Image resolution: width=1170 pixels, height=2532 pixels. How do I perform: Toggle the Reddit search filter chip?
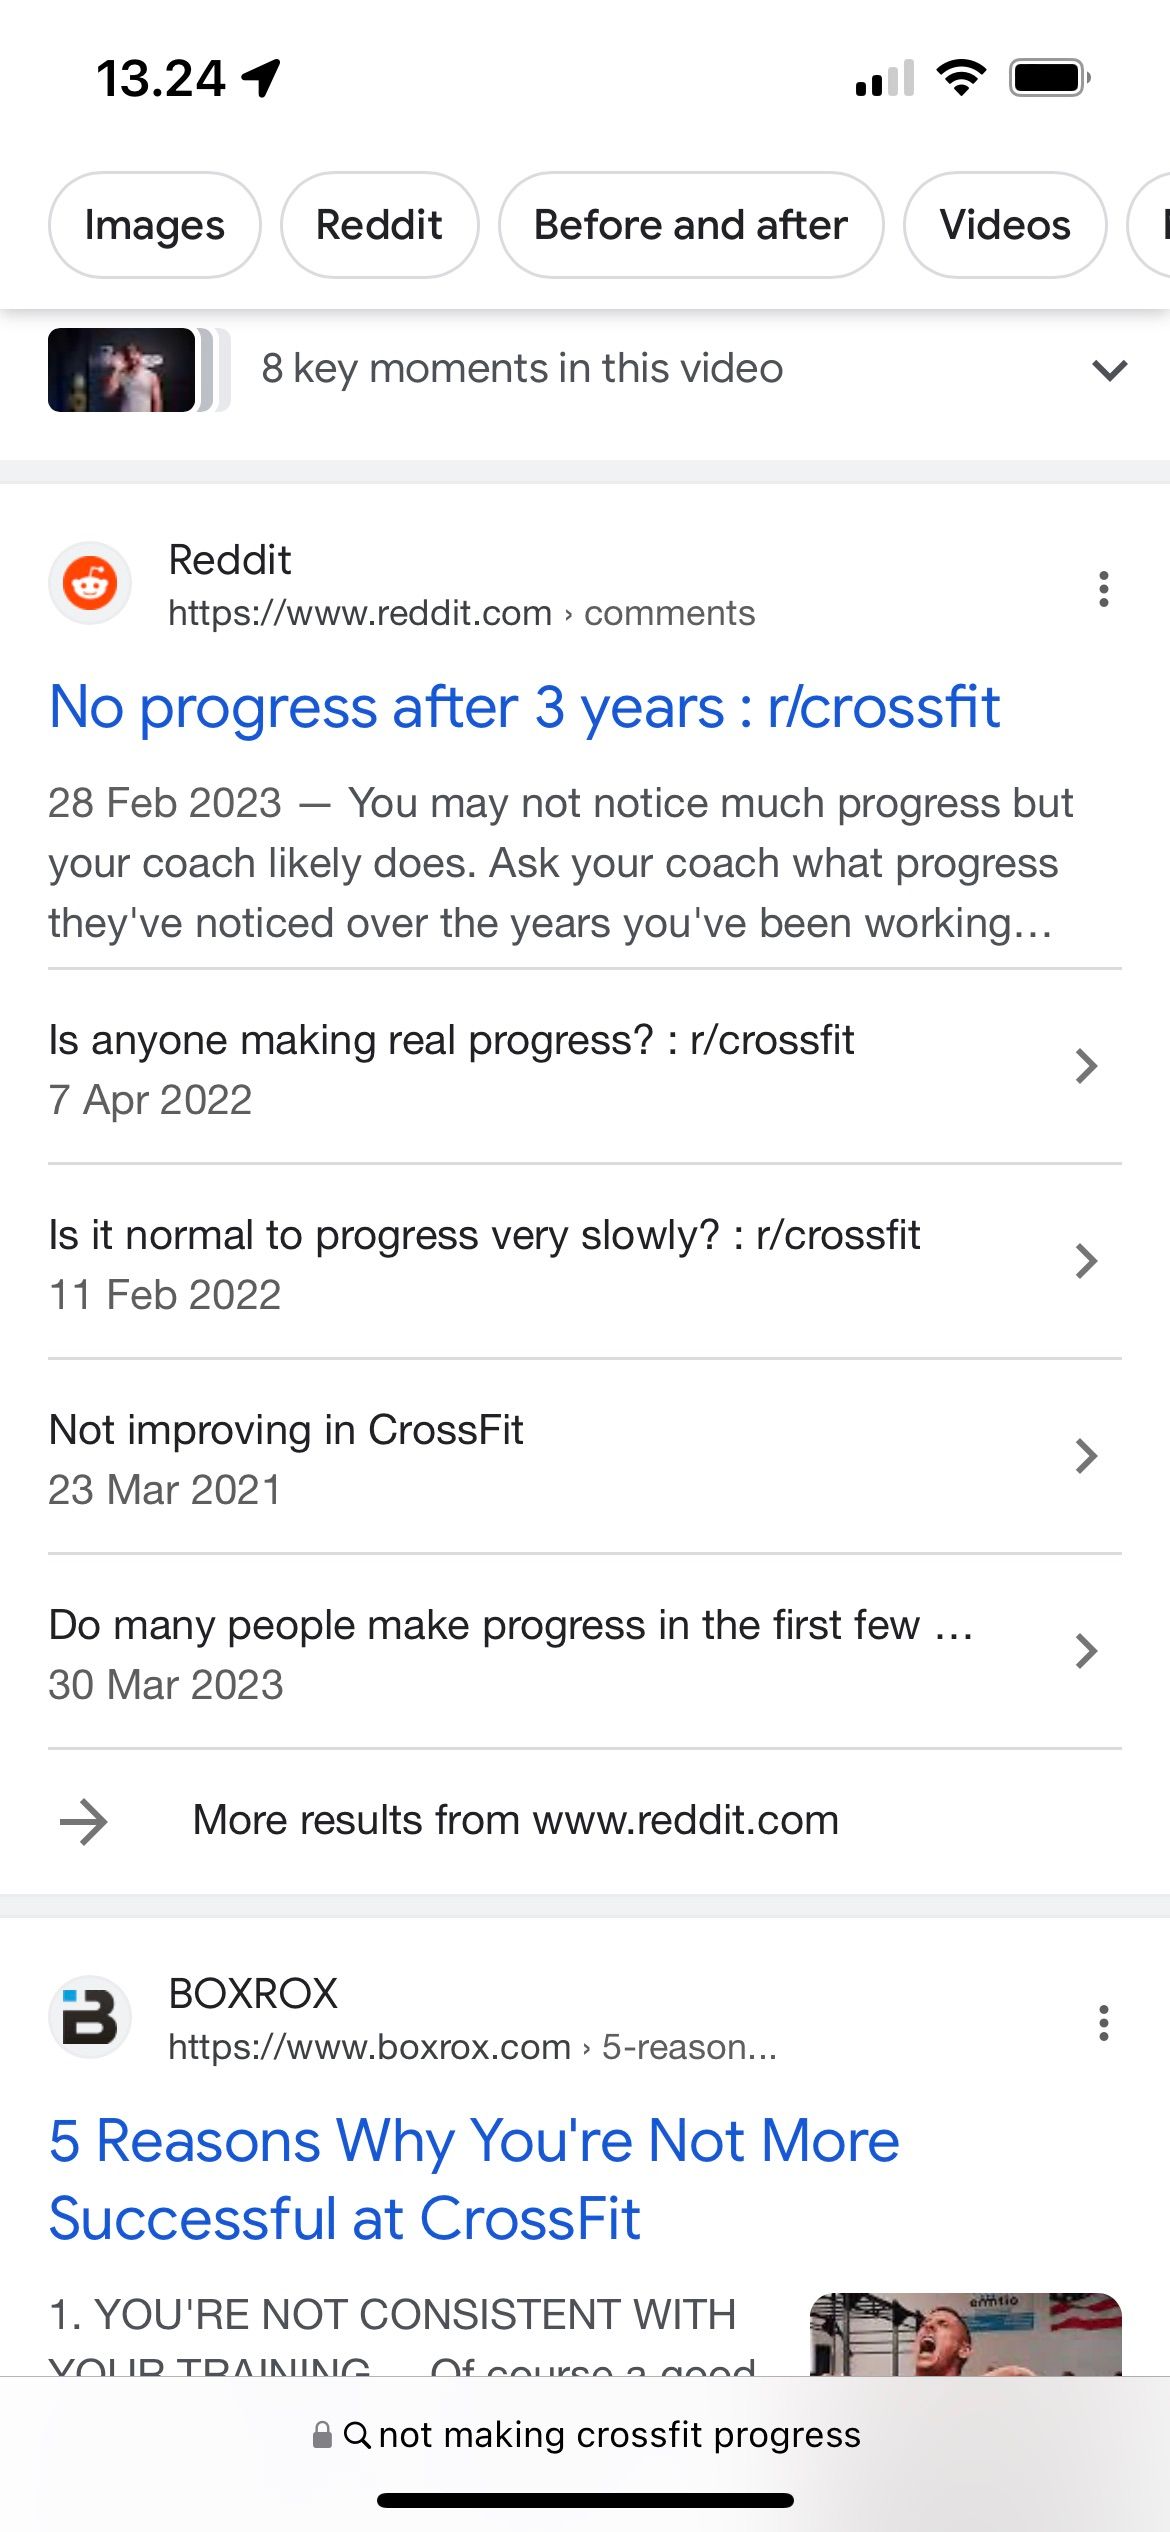379,225
